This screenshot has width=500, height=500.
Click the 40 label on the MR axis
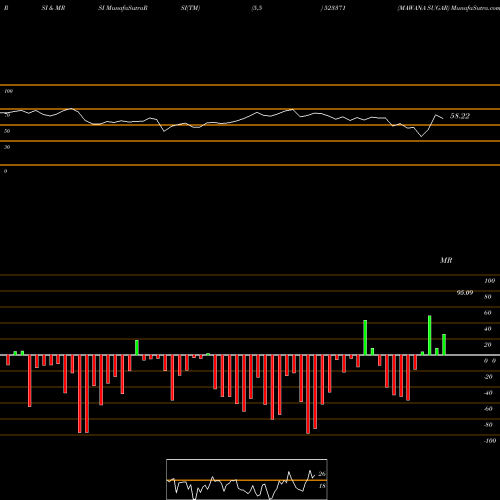pyautogui.click(x=488, y=329)
